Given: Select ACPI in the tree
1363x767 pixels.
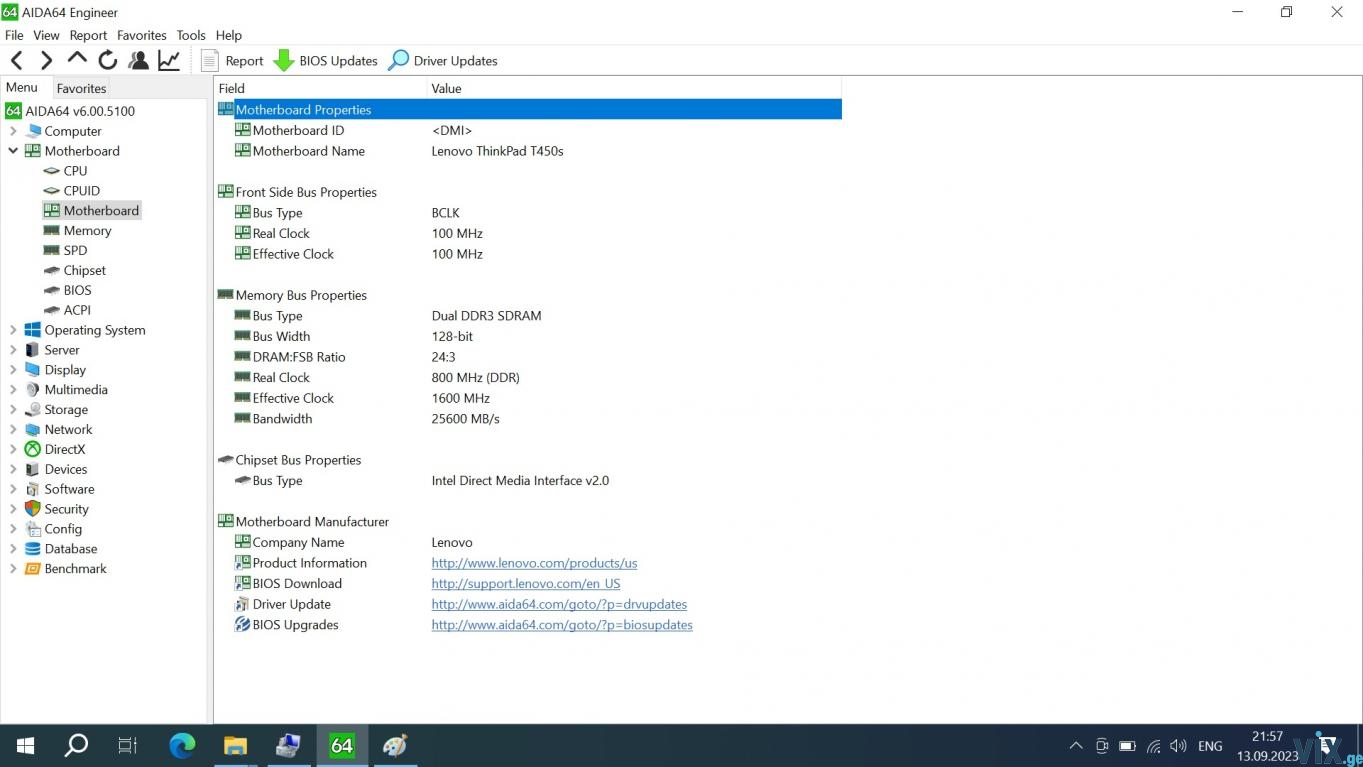Looking at the screenshot, I should click(x=78, y=310).
